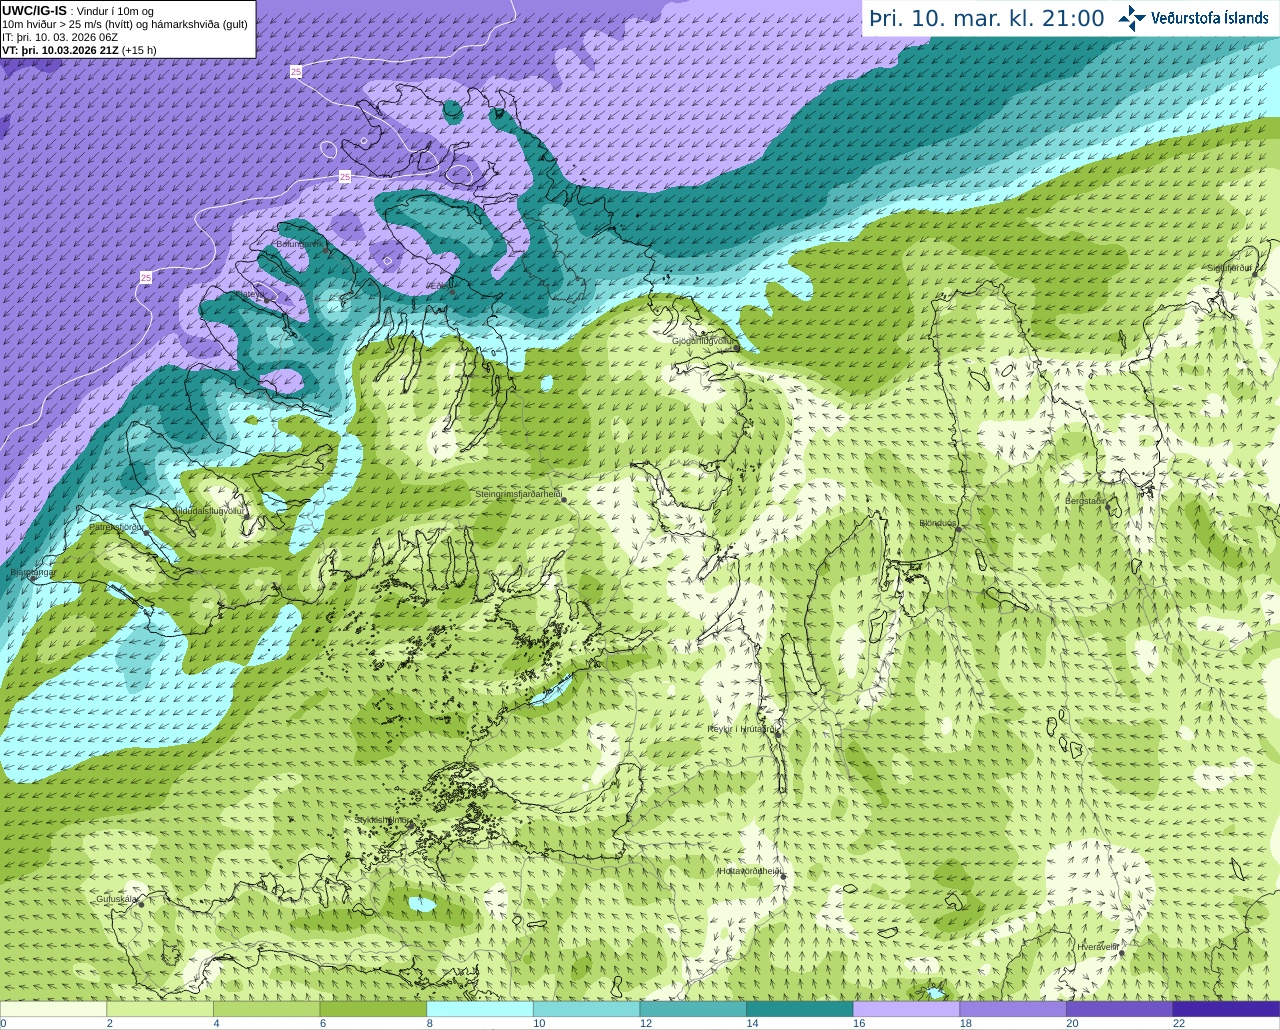Click the Bergstaðir station label
Image resolution: width=1280 pixels, height=1030 pixels.
[1085, 500]
